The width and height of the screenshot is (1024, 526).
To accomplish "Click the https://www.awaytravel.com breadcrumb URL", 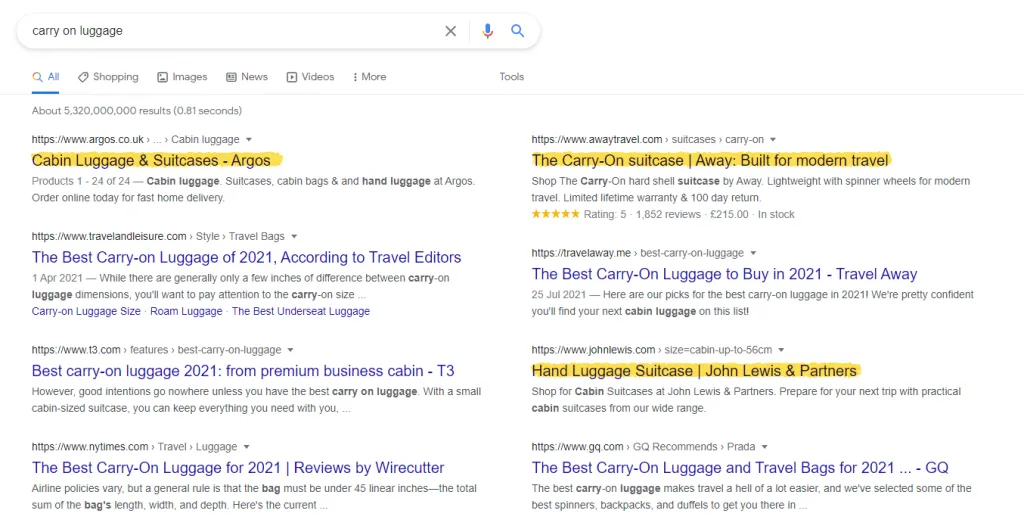I will 597,140.
